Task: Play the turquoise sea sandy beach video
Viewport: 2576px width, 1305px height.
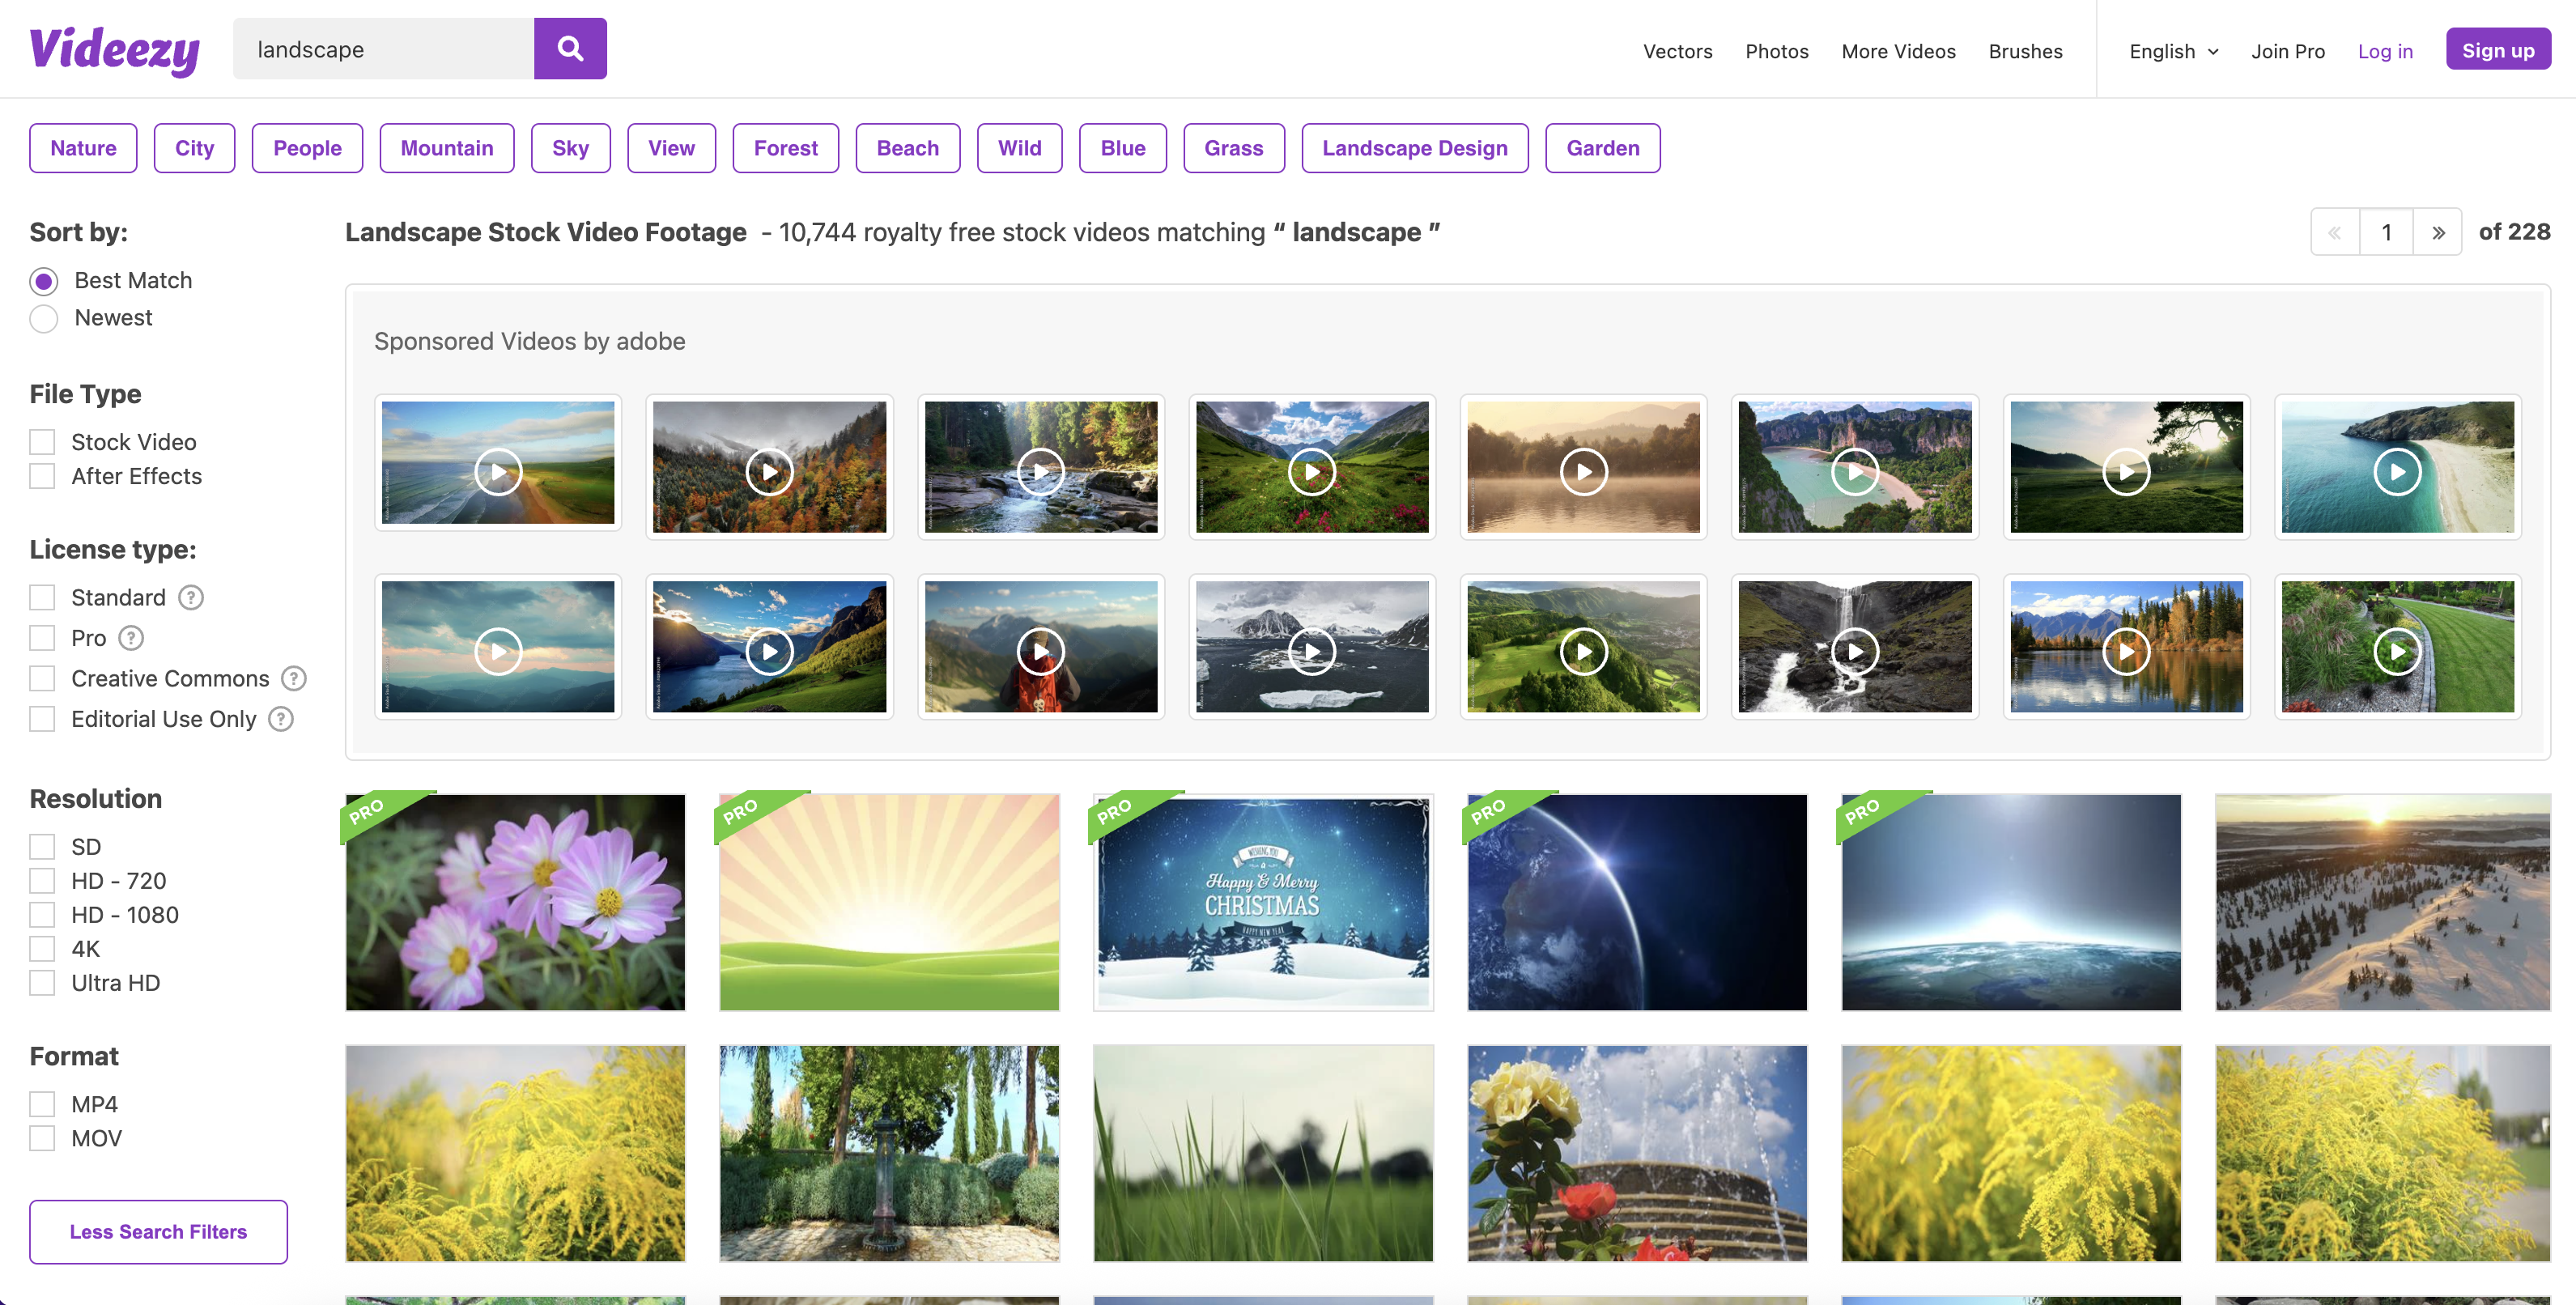Action: click(x=2398, y=466)
